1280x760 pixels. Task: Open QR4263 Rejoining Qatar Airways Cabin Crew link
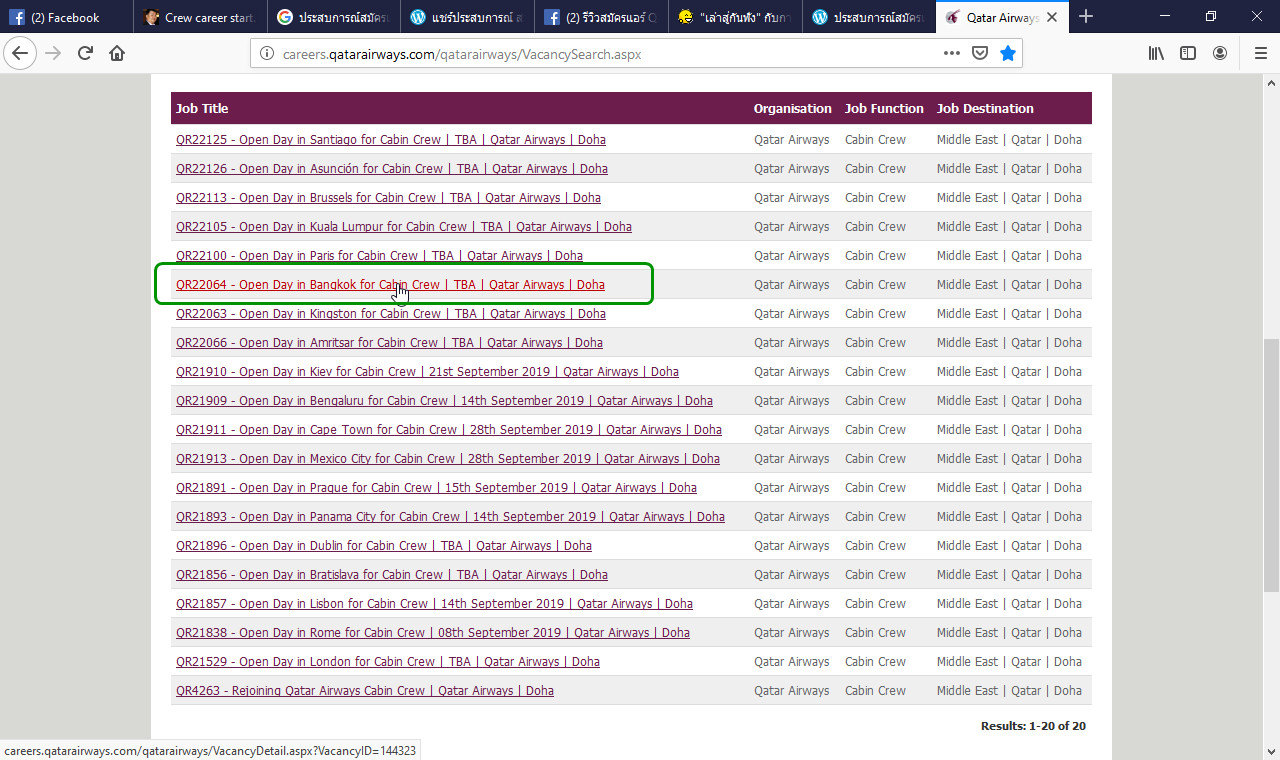point(365,691)
